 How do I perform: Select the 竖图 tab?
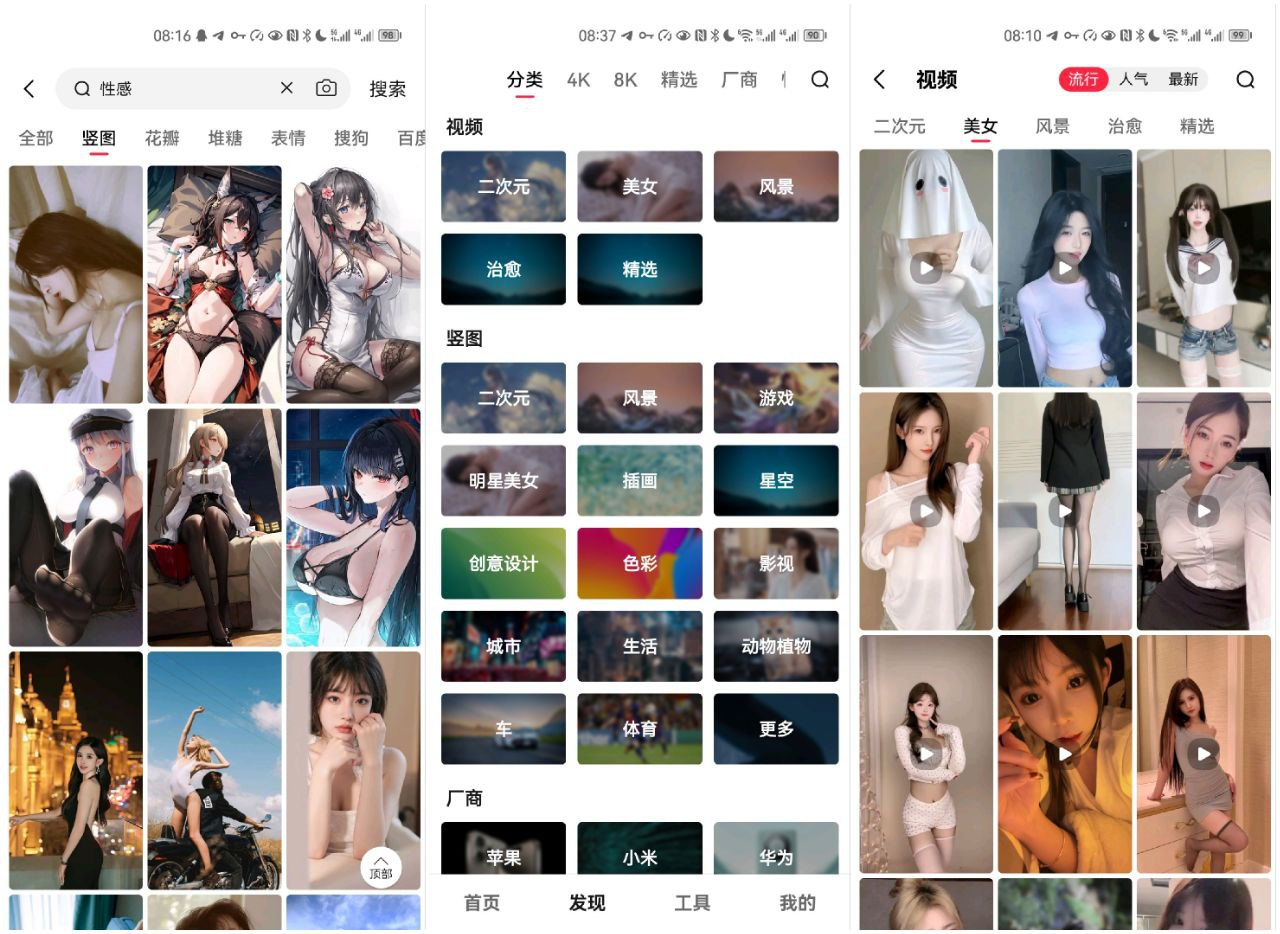point(99,138)
